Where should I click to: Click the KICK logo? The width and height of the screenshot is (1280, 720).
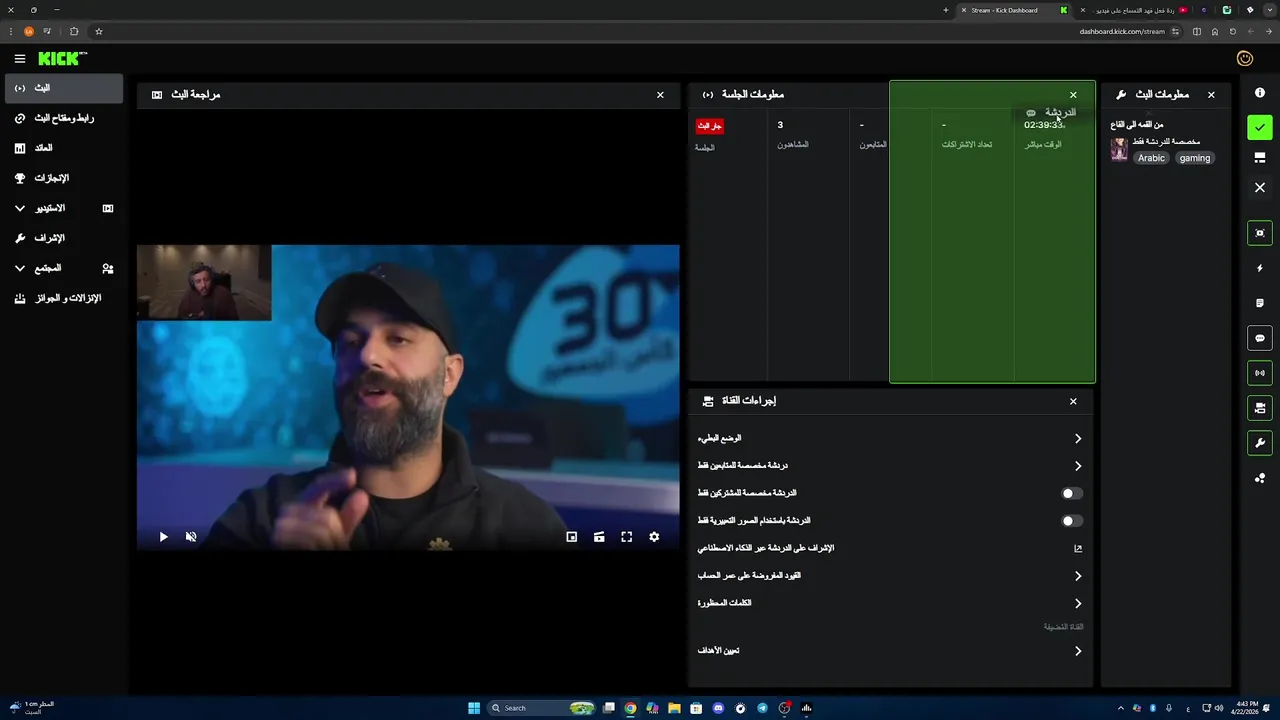pos(63,59)
